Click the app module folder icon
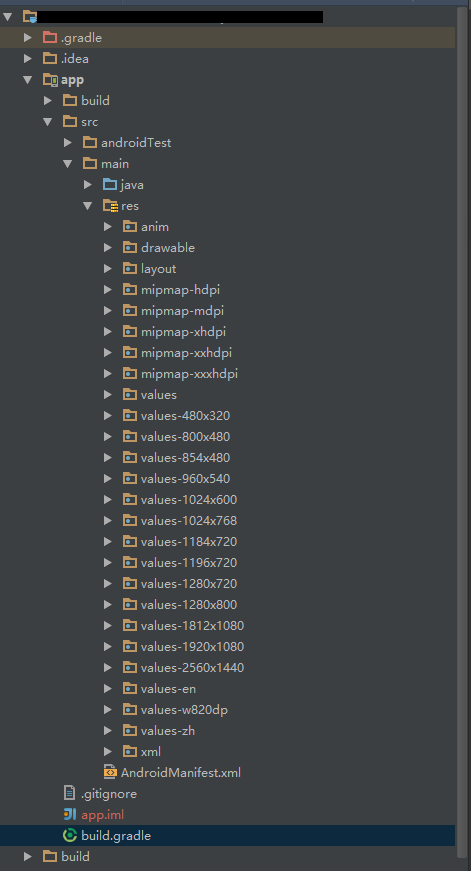 tap(51, 79)
